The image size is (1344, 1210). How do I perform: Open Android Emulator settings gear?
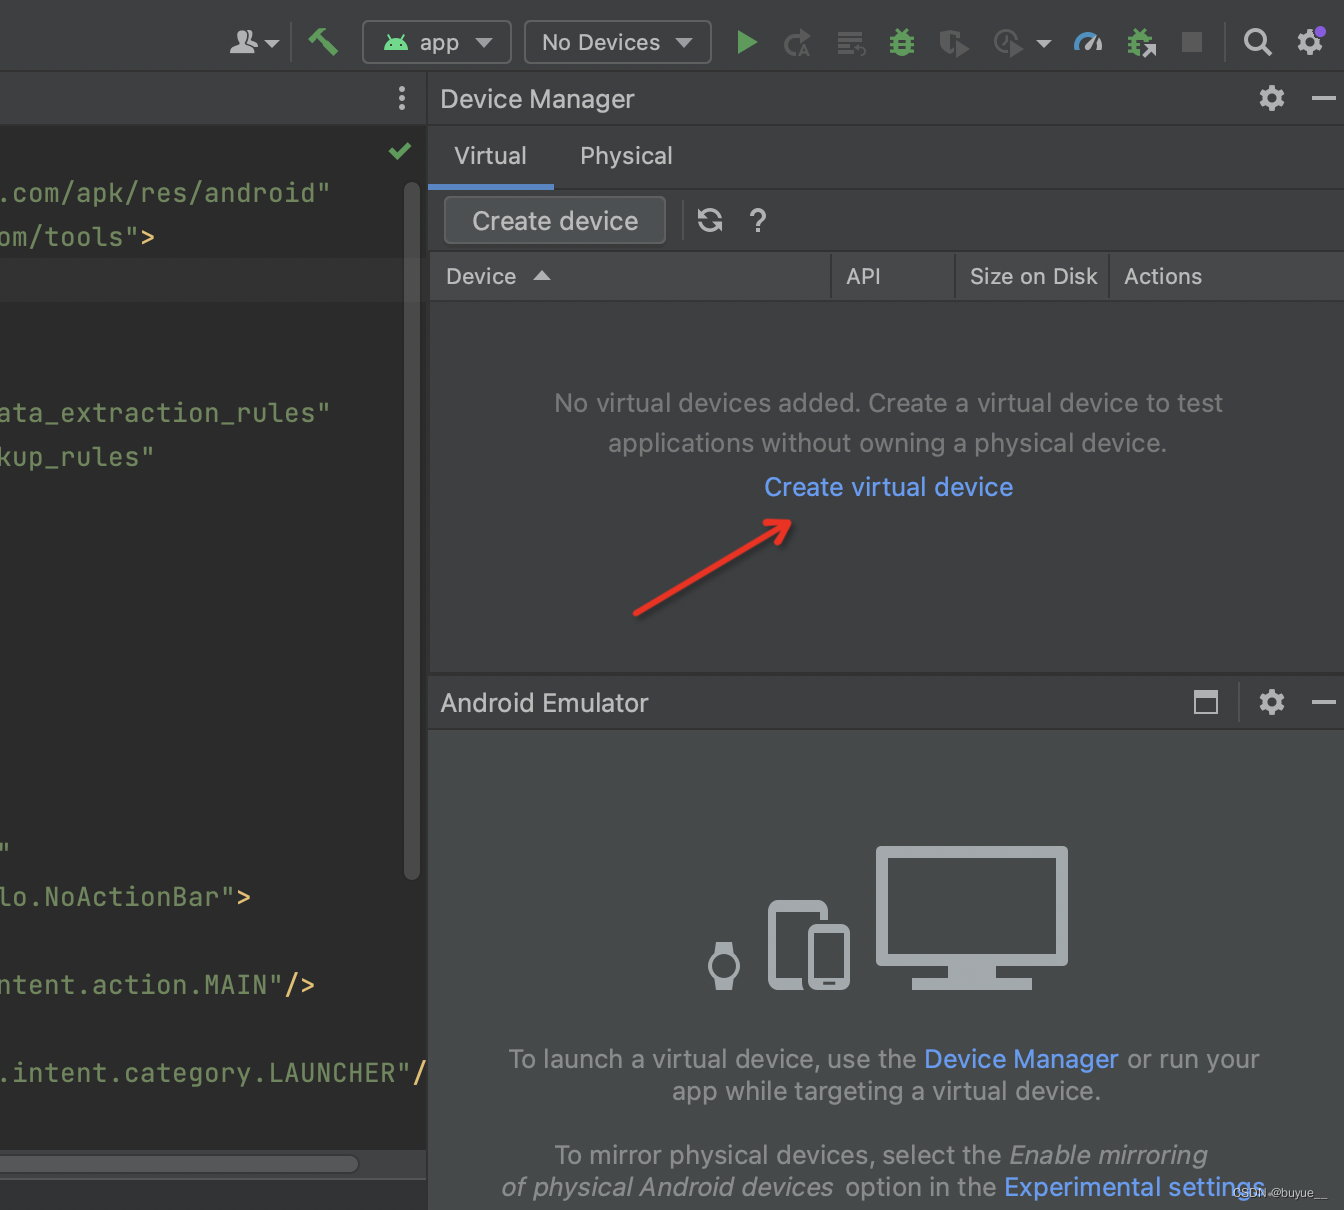[1272, 702]
